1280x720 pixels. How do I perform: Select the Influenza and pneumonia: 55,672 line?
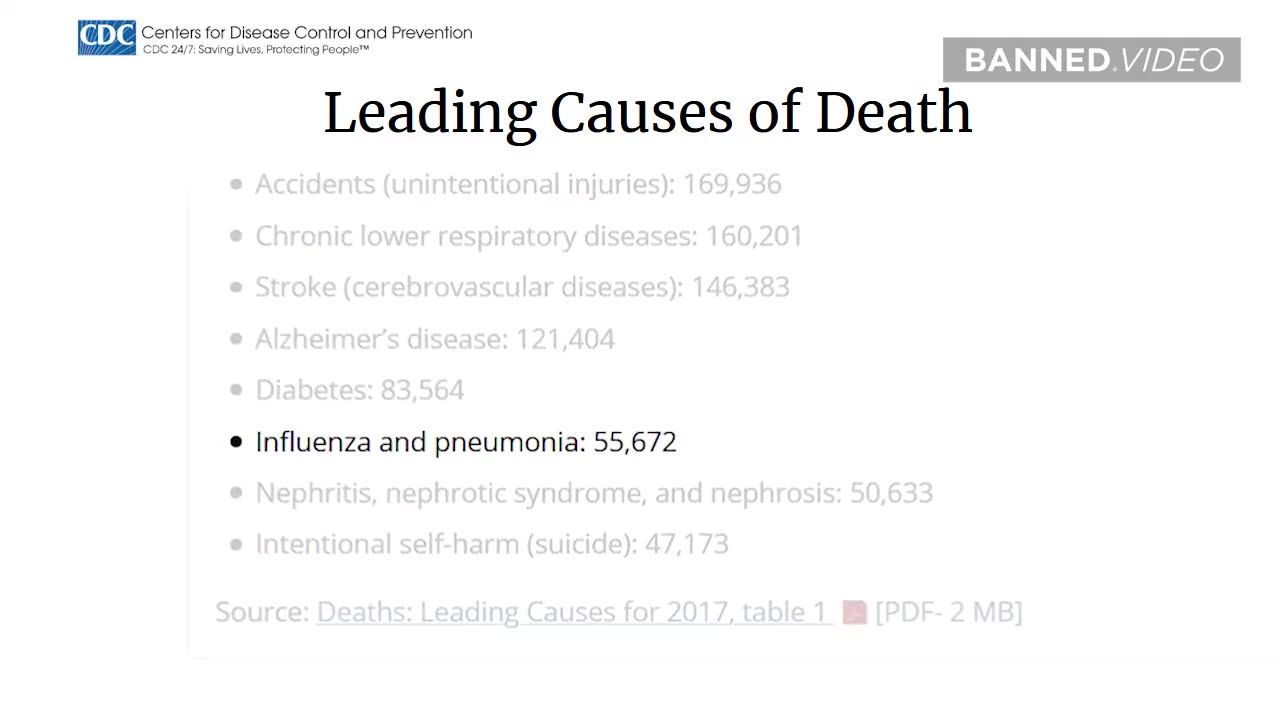click(x=466, y=442)
